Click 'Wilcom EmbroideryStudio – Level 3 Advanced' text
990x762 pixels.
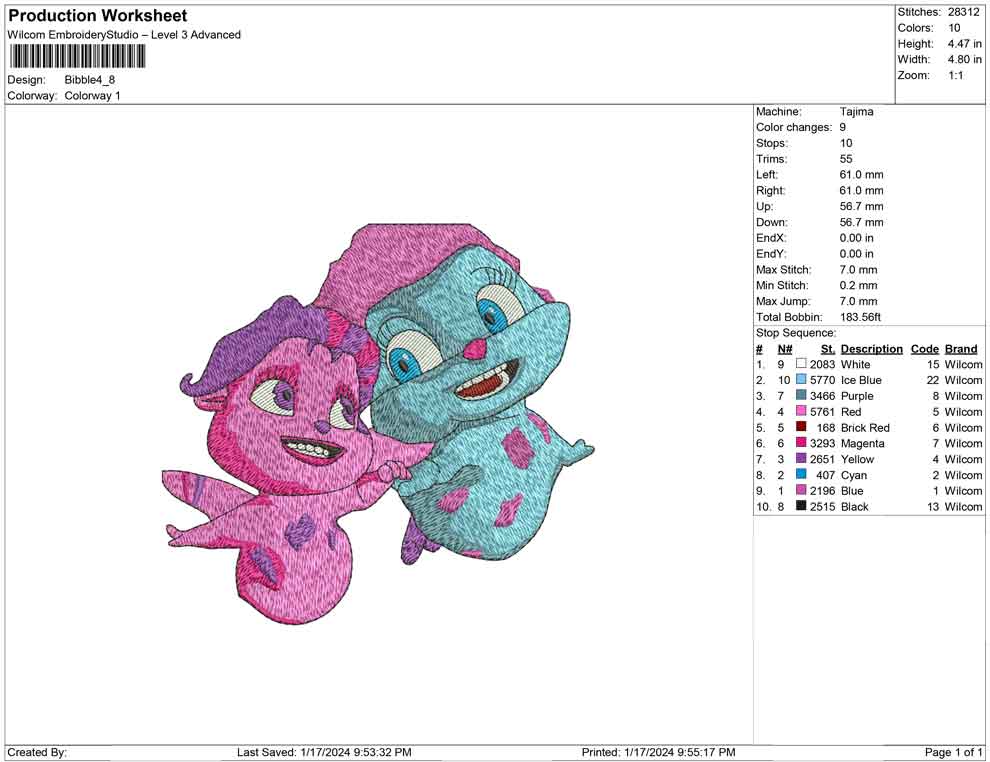tap(124, 35)
